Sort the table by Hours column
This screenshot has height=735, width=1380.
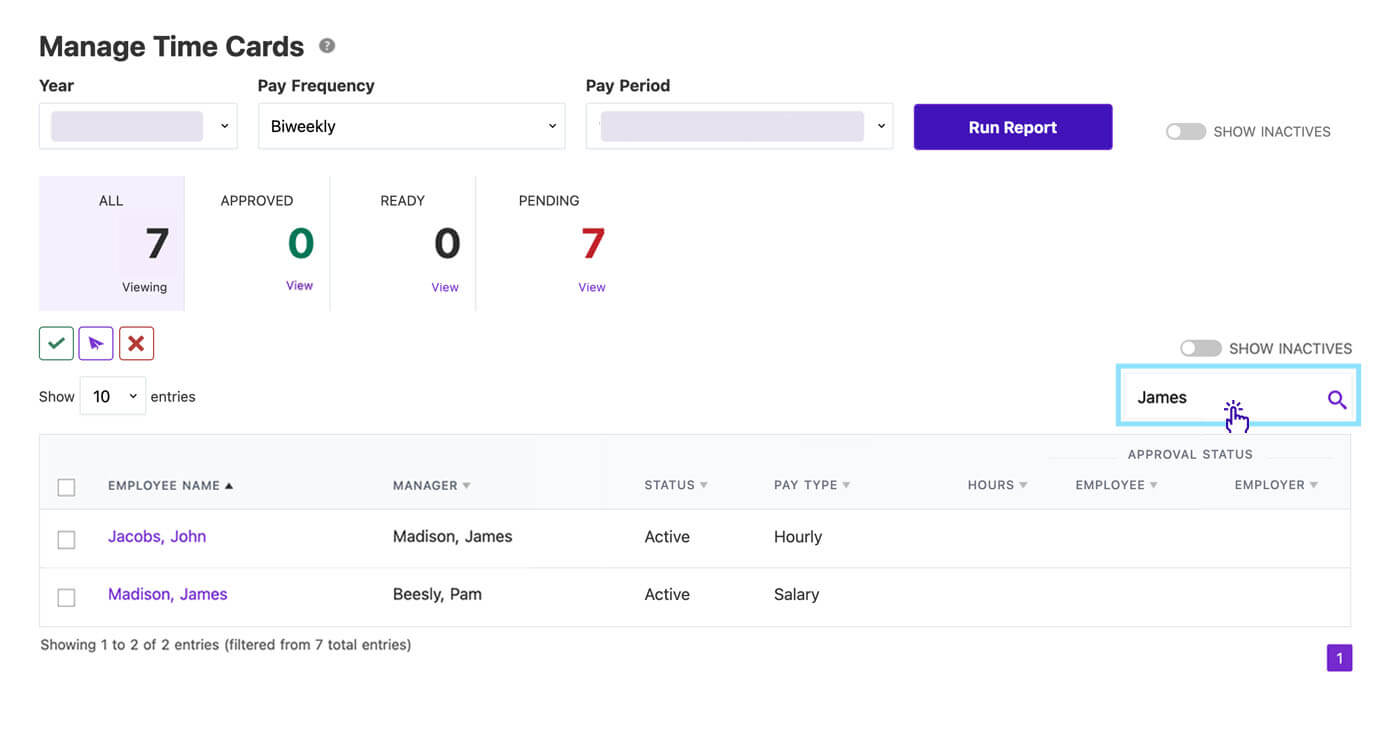tap(996, 485)
